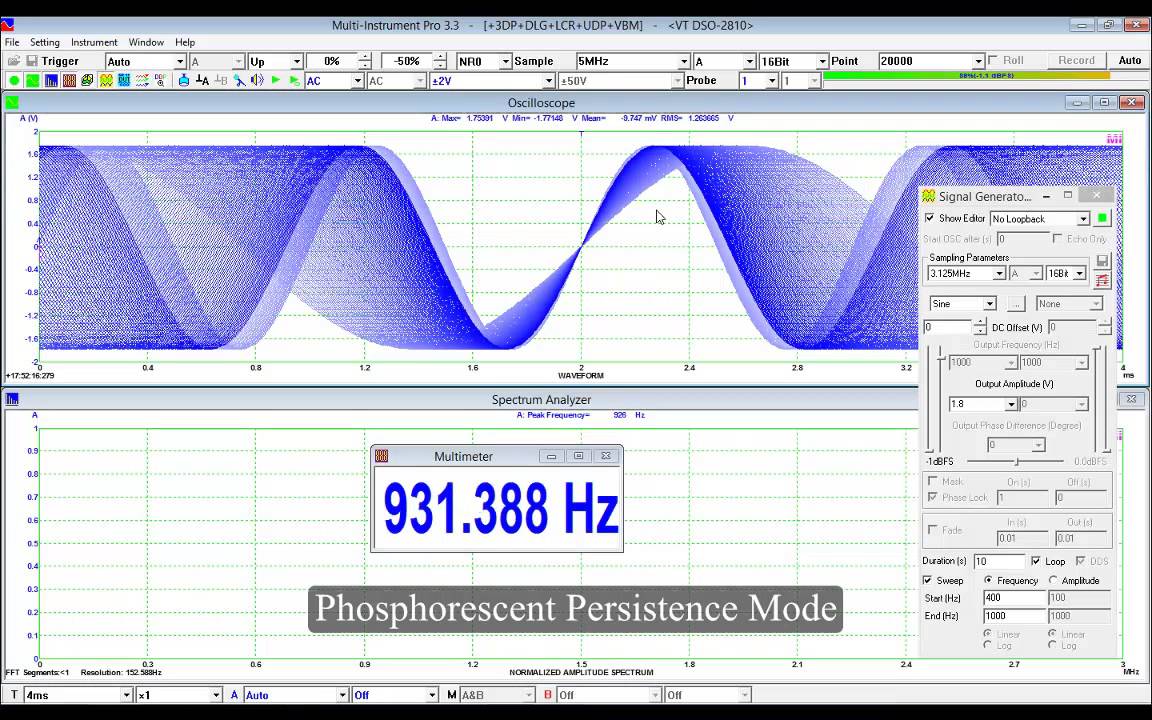
Task: Toggle the Loop checkbox
Action: coord(1036,561)
